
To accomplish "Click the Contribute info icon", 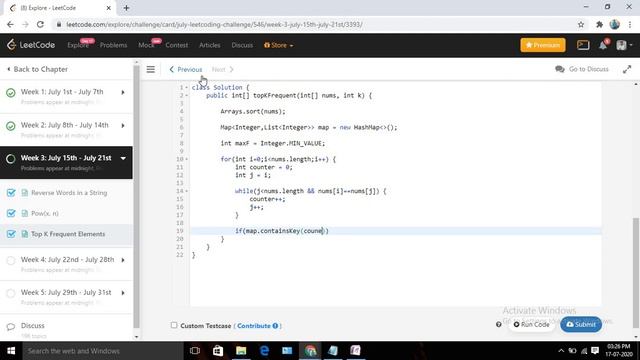I will point(275,326).
